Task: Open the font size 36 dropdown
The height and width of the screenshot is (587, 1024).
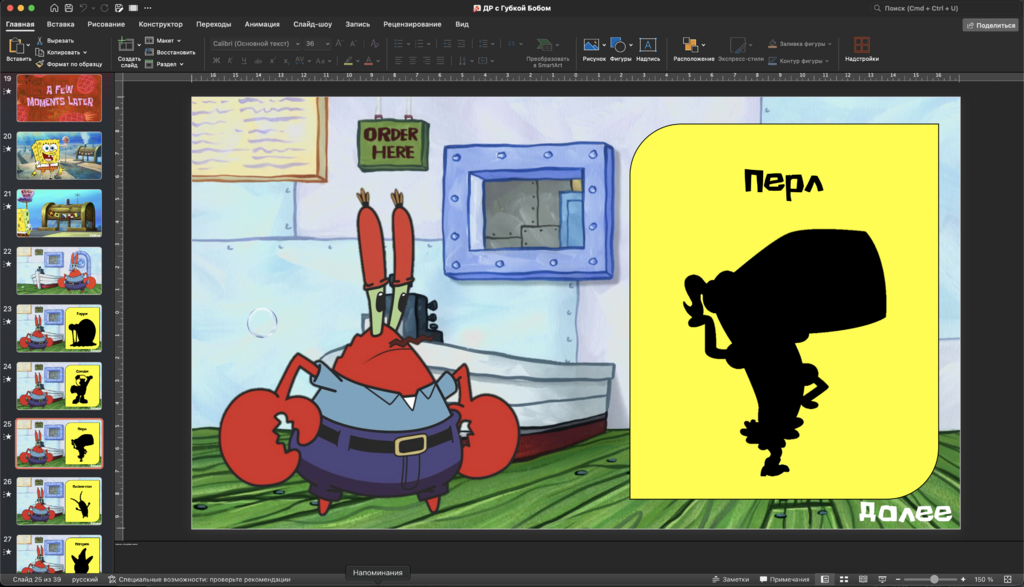Action: [327, 44]
